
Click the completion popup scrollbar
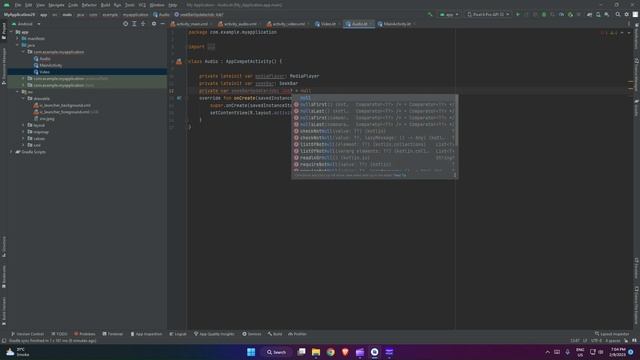[x=456, y=120]
